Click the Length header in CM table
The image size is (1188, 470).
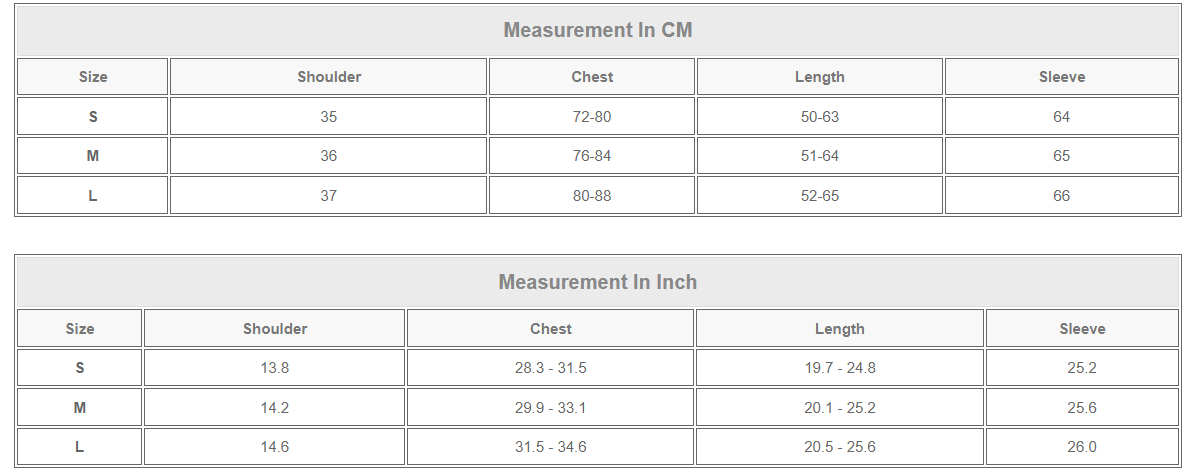(x=820, y=77)
